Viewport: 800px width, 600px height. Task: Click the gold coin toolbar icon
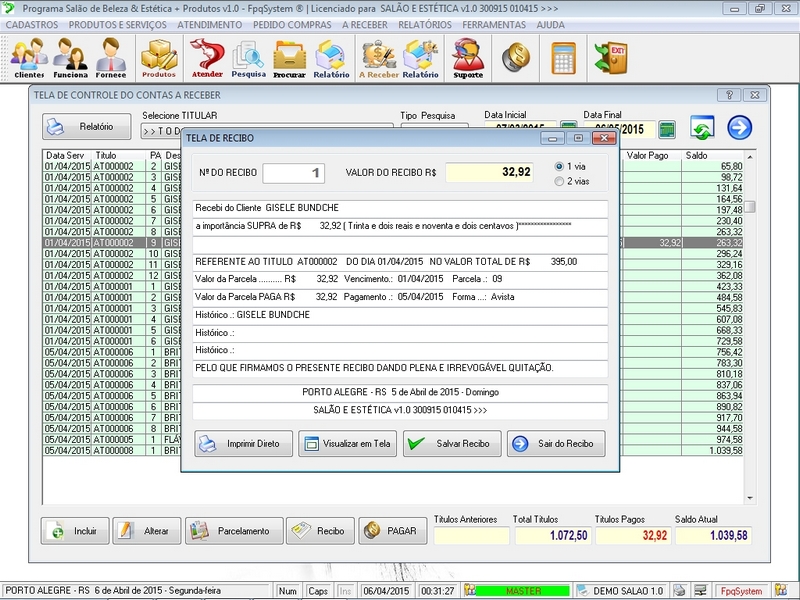tap(516, 56)
